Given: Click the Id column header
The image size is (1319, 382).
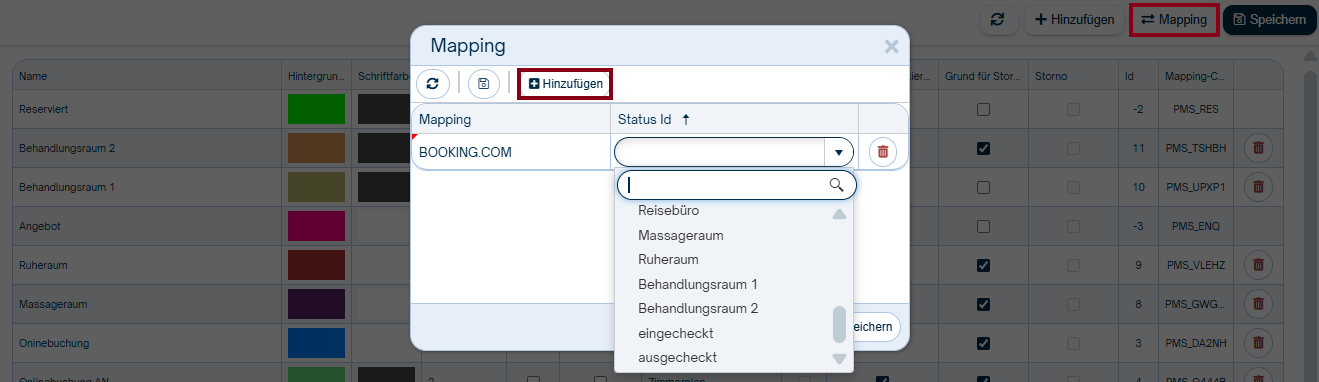Looking at the screenshot, I should [1138, 76].
